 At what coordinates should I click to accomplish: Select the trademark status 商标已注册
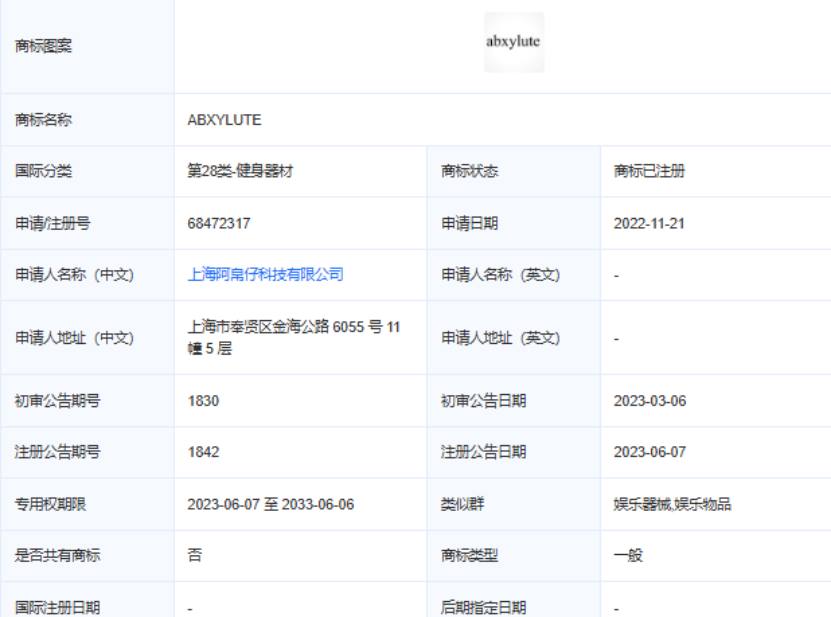click(649, 171)
